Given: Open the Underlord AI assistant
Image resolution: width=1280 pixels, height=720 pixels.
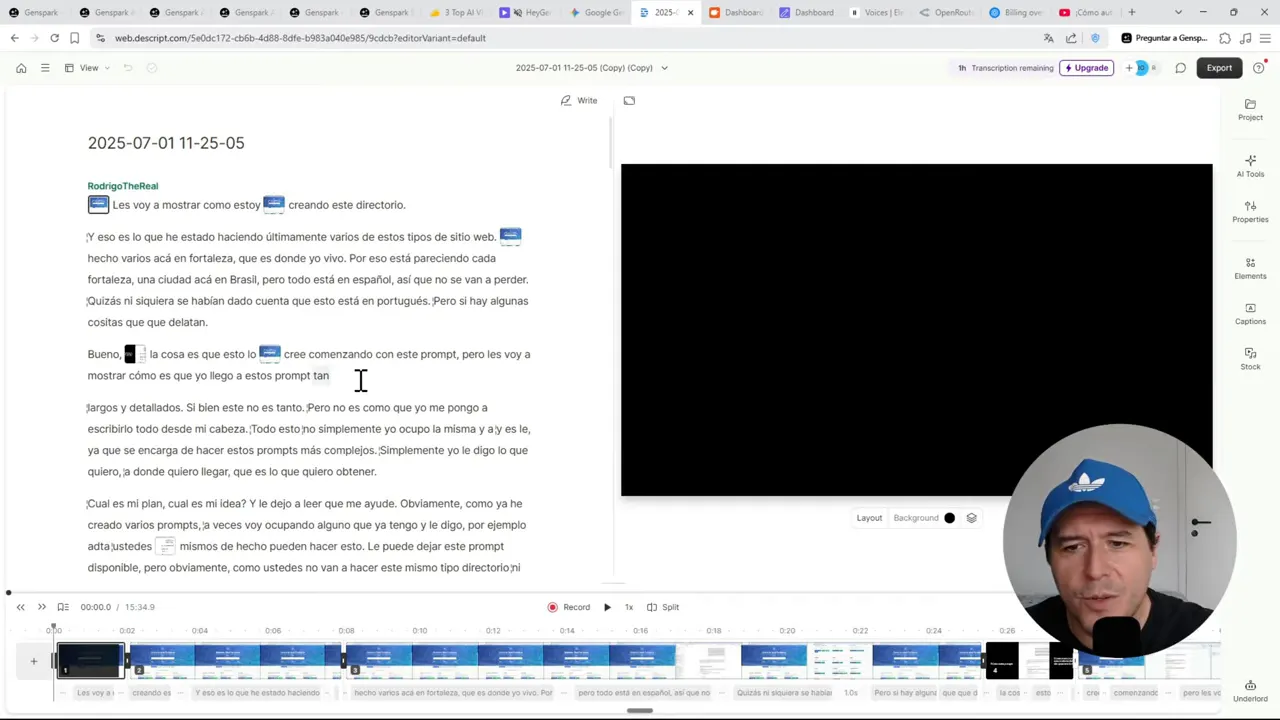Looking at the screenshot, I should 1250,692.
